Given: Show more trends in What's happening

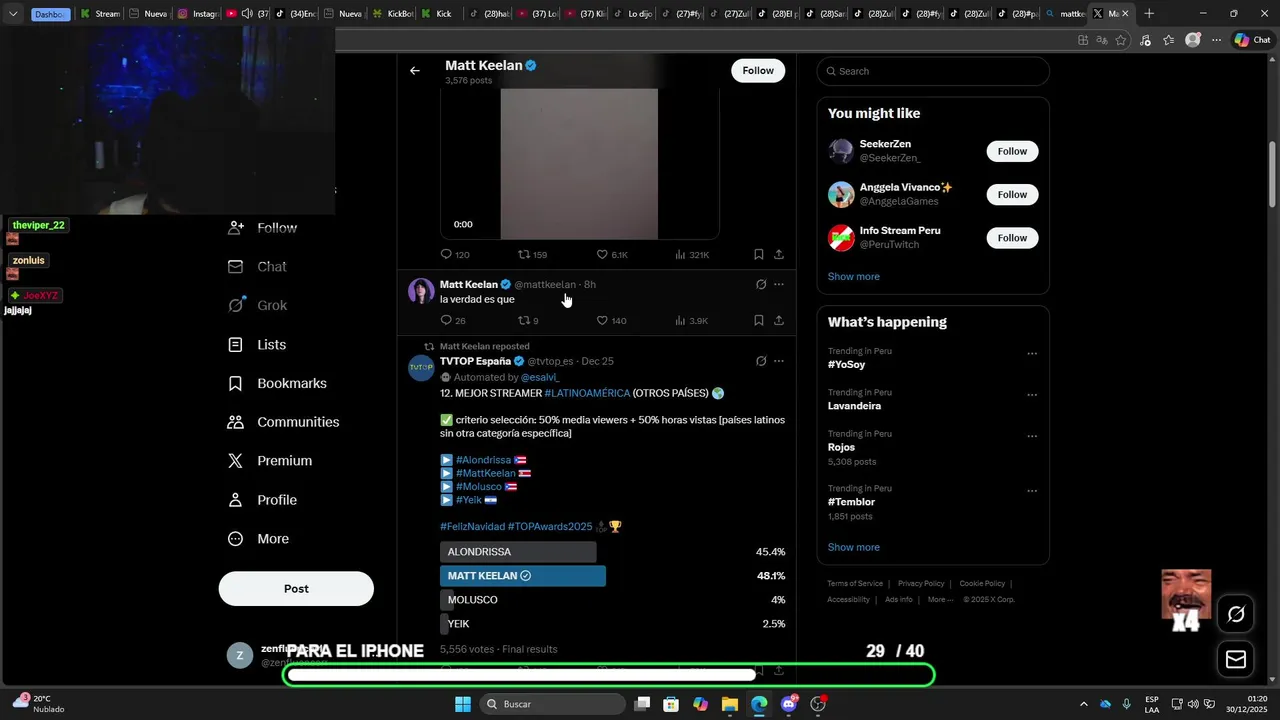Looking at the screenshot, I should (x=854, y=548).
